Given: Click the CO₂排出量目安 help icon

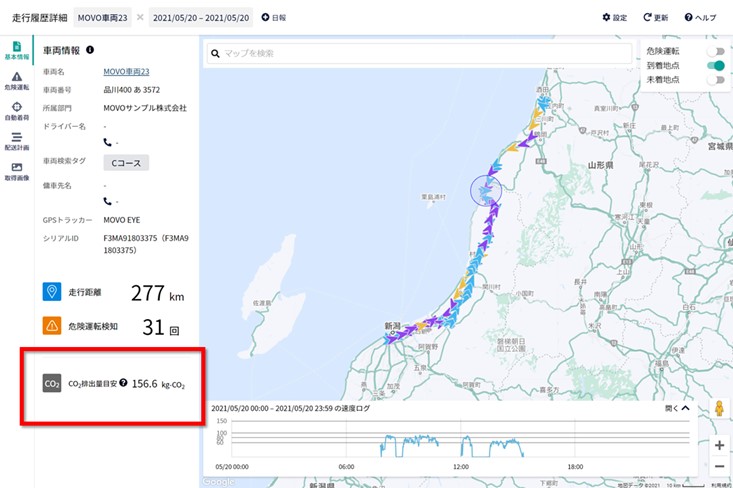Looking at the screenshot, I should 123,383.
